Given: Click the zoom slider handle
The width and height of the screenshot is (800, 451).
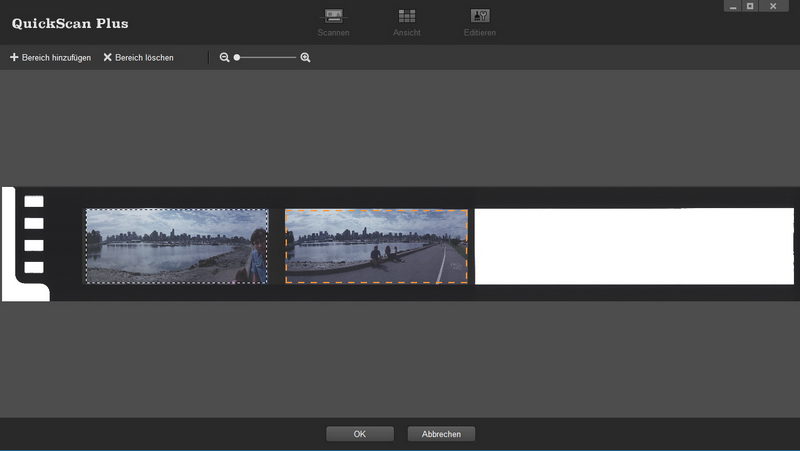Looking at the screenshot, I should point(237,58).
